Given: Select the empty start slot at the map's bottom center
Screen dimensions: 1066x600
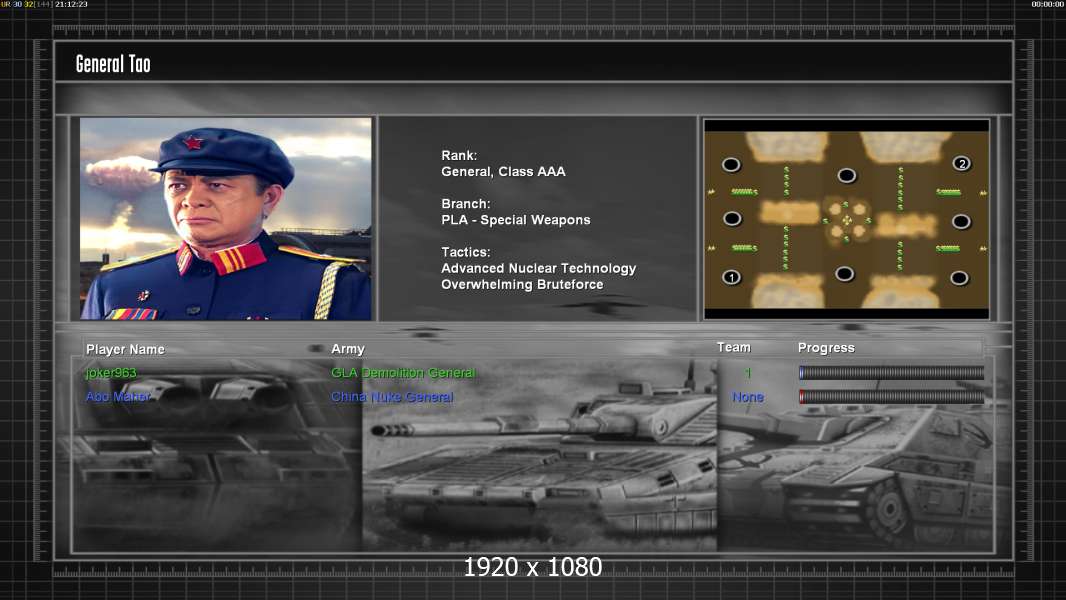Looking at the screenshot, I should pyautogui.click(x=844, y=274).
